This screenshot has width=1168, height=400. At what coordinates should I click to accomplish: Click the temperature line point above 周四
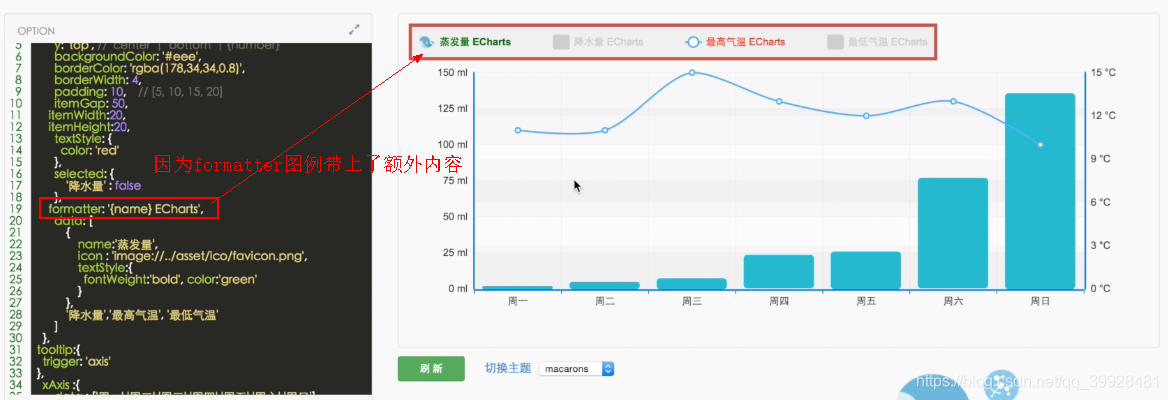(779, 101)
